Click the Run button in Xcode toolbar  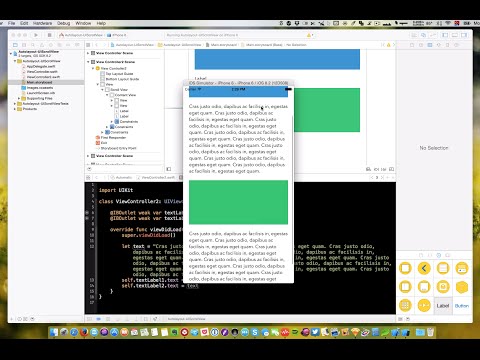tap(36, 35)
